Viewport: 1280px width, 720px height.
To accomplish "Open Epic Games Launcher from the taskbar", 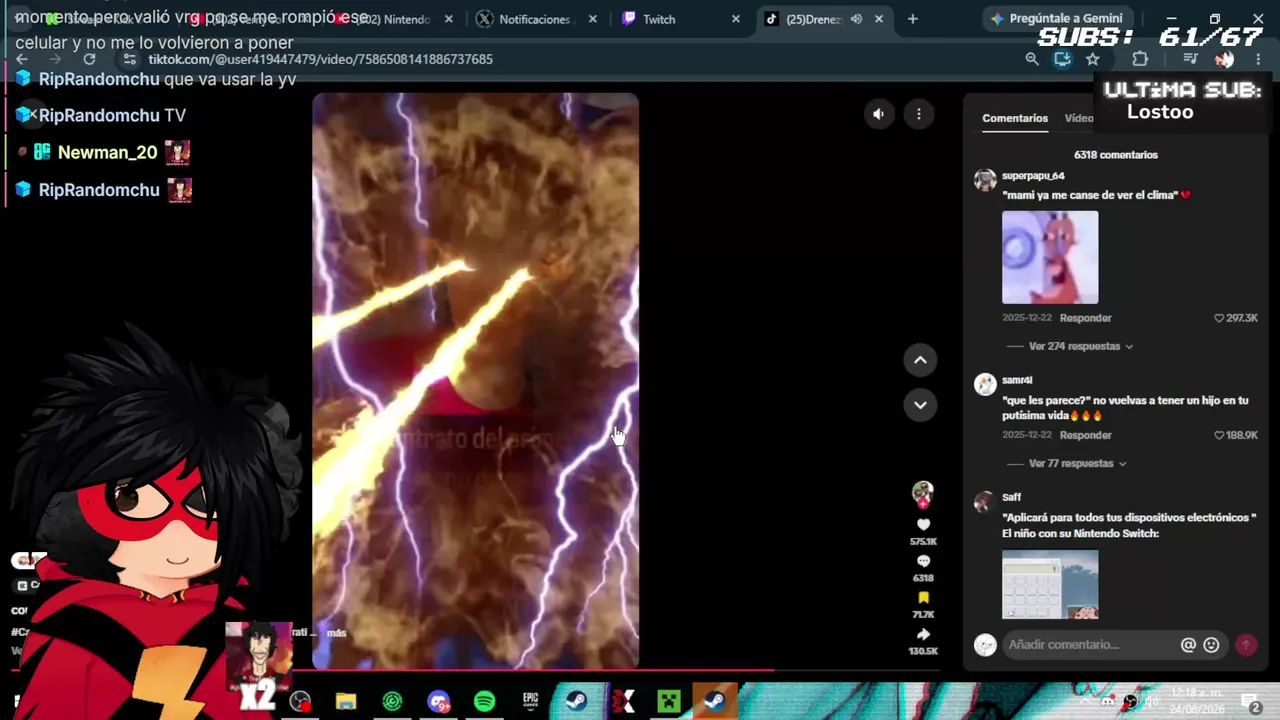I will 530,701.
